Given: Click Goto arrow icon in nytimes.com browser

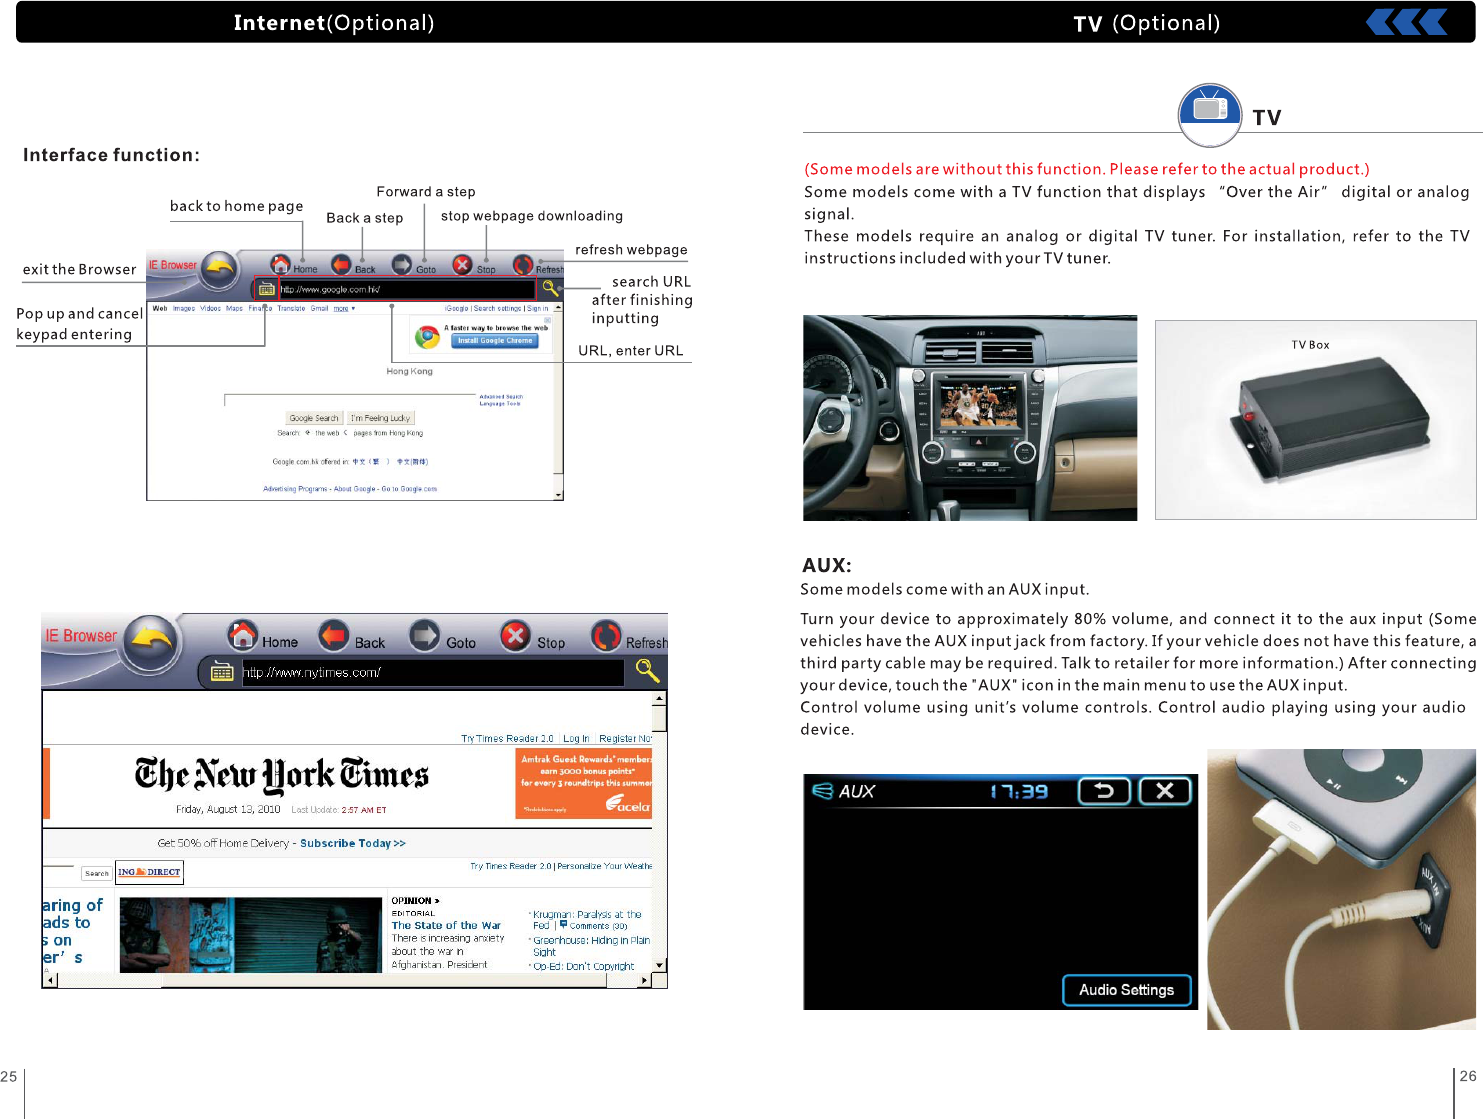Looking at the screenshot, I should pos(425,635).
